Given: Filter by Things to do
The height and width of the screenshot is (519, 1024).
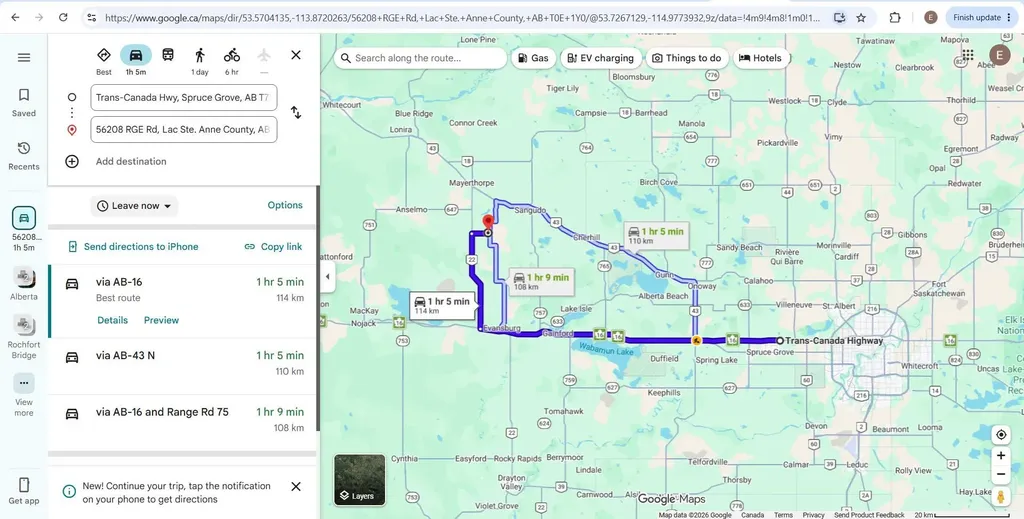Looking at the screenshot, I should (x=686, y=58).
